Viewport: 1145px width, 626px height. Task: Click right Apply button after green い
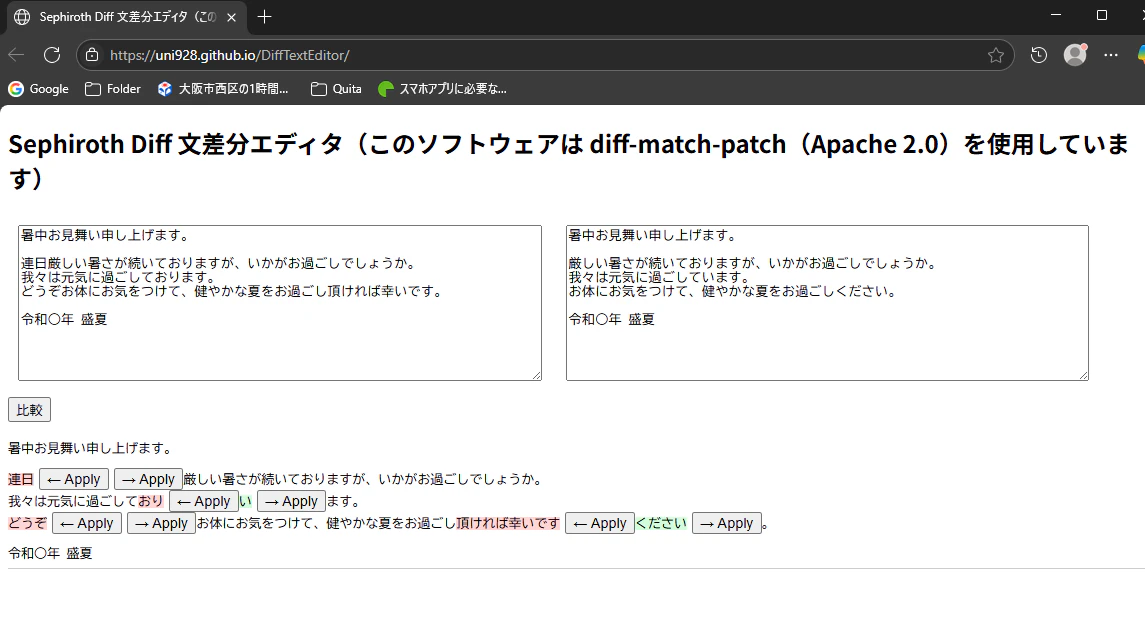point(291,501)
